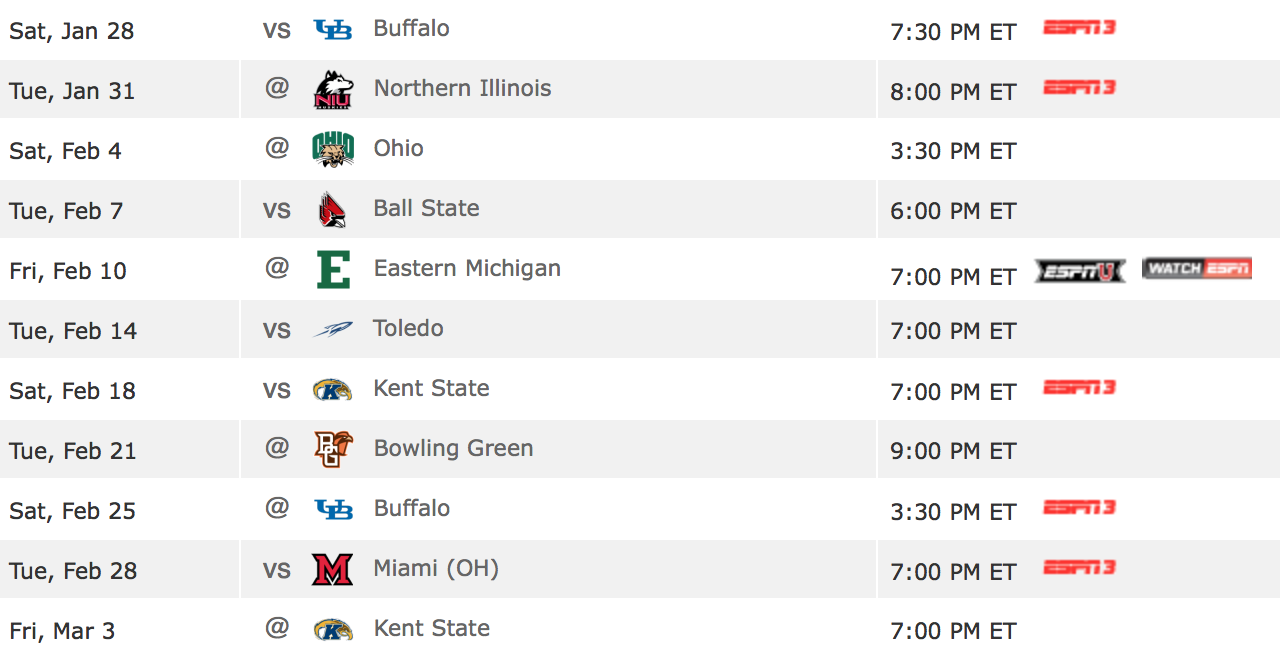1280x660 pixels.
Task: Open the WatchESPN badge on Feb 10
Action: coord(1197,268)
